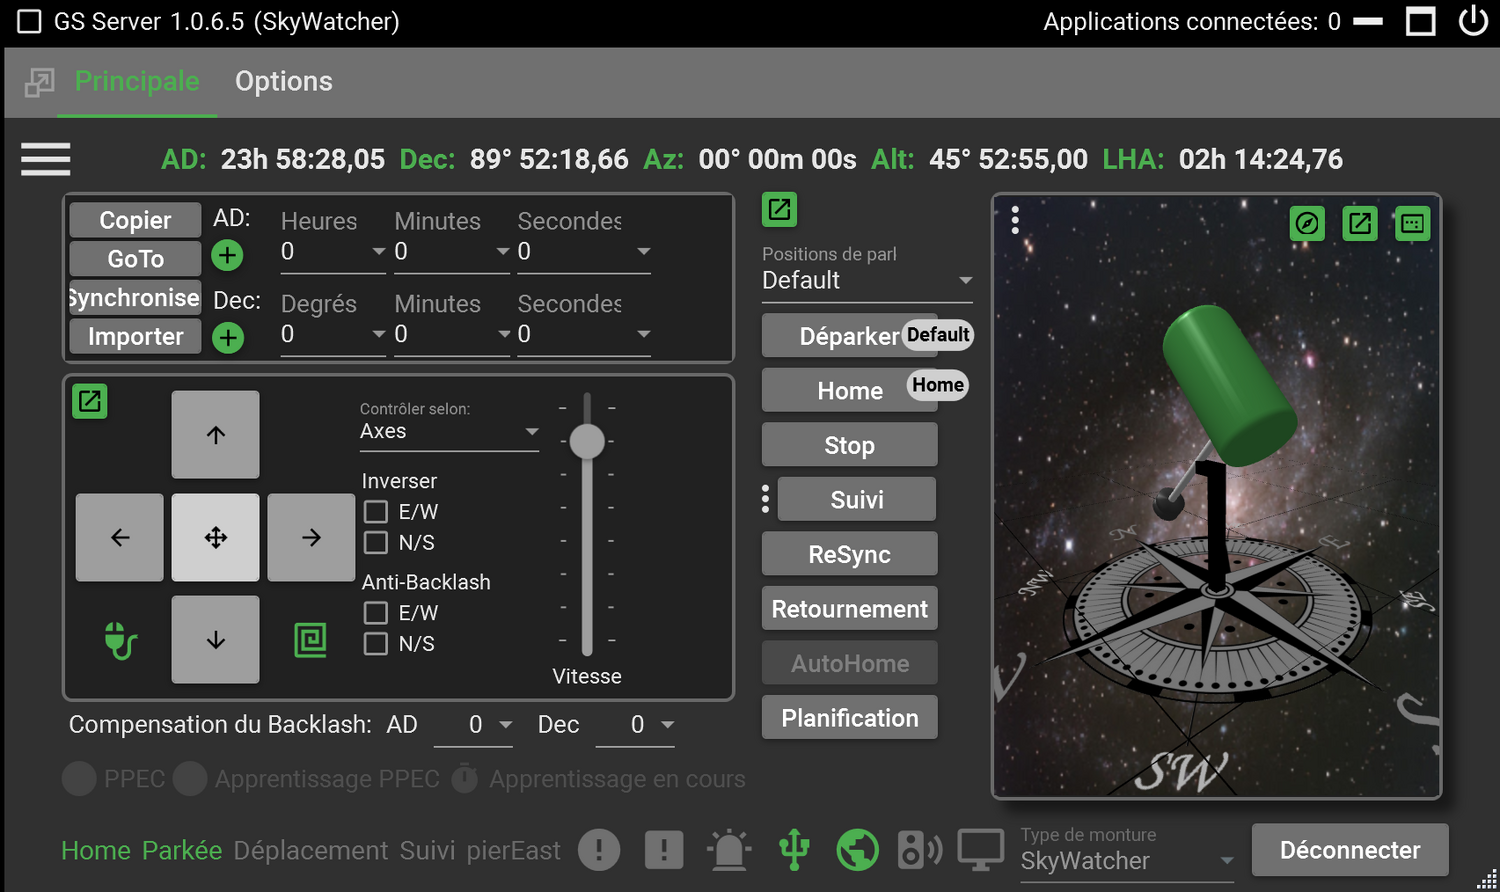Enable Anti-Backlash N/S checkbox
The width and height of the screenshot is (1500, 892).
[x=376, y=644]
